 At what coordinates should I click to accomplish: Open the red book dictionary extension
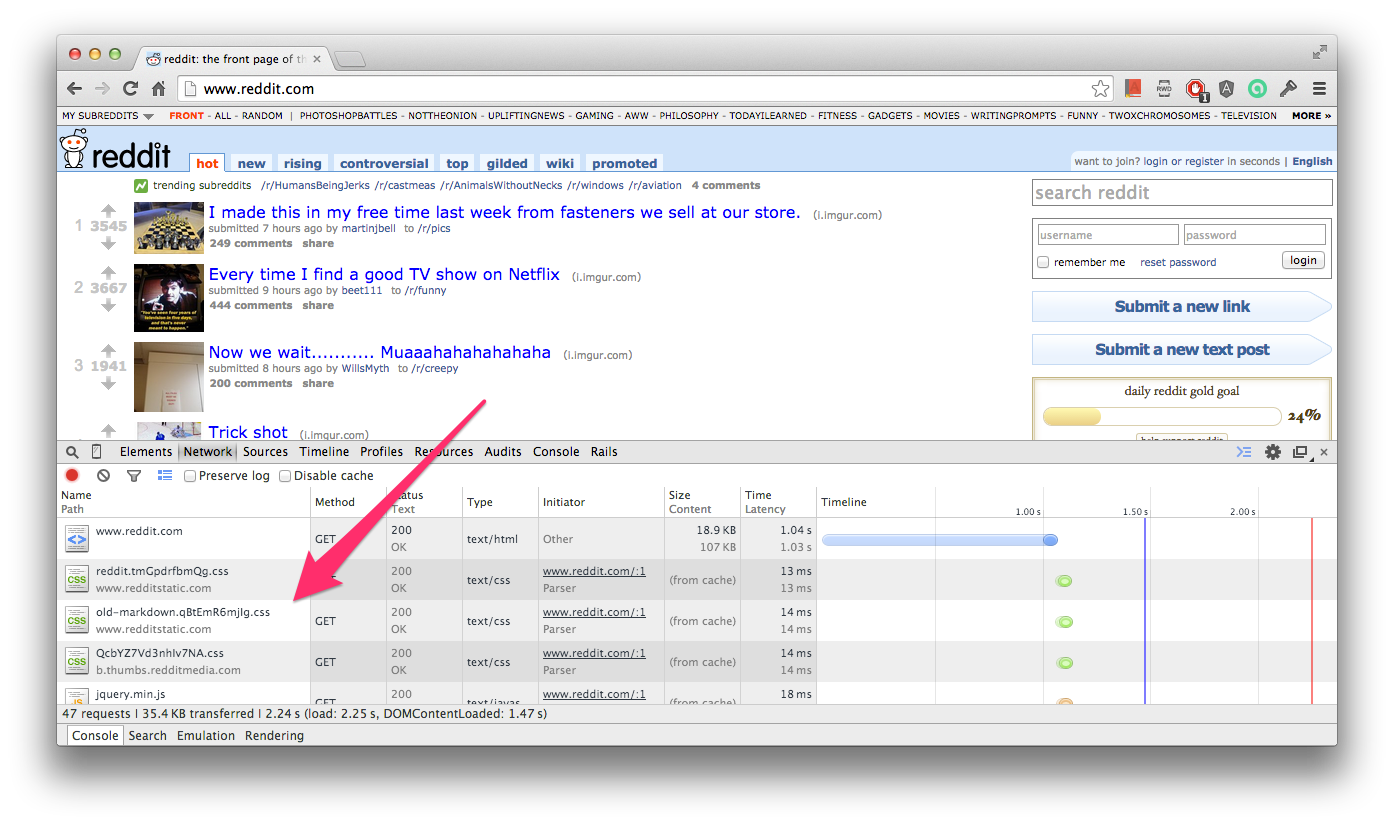coord(1133,88)
